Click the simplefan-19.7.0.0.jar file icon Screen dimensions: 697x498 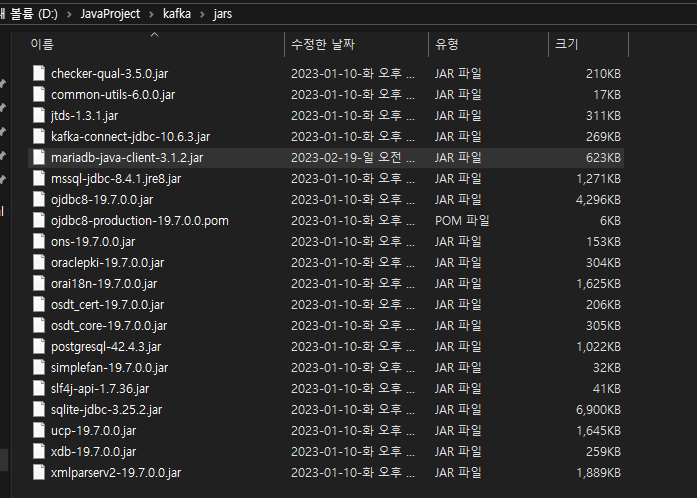39,367
